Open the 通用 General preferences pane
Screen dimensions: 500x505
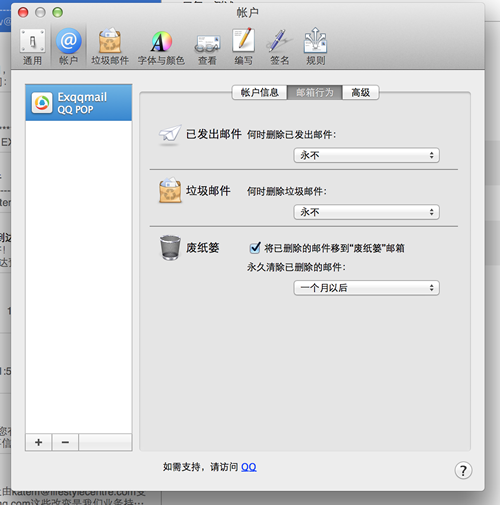[x=32, y=46]
